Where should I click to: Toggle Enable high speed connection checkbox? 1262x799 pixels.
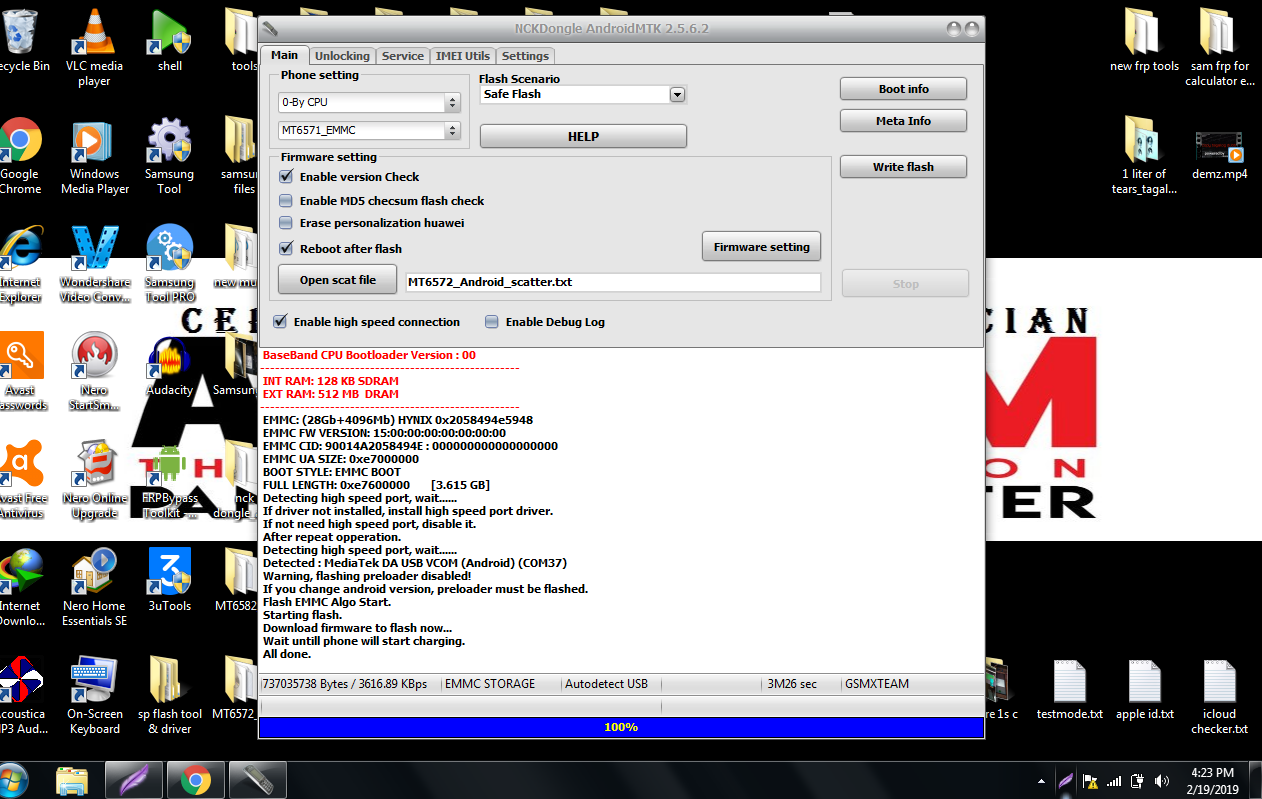pyautogui.click(x=280, y=322)
